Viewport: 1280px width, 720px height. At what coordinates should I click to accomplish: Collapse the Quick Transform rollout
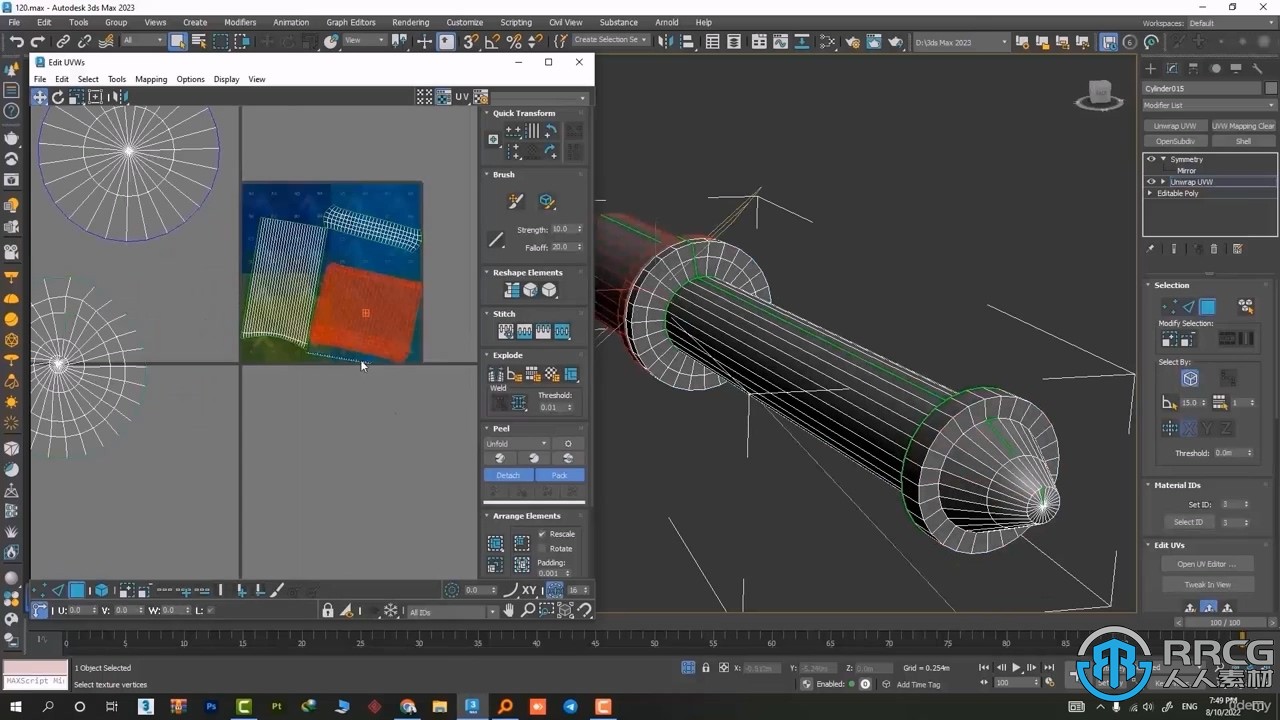point(487,113)
